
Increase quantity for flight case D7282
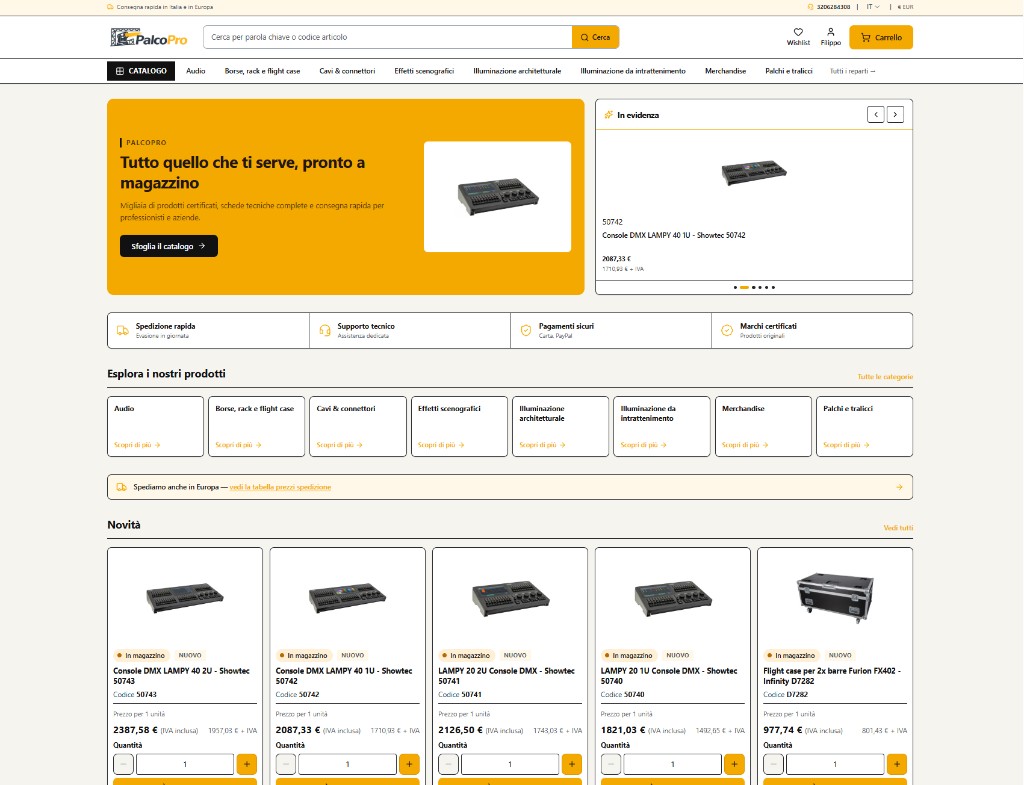(x=897, y=764)
